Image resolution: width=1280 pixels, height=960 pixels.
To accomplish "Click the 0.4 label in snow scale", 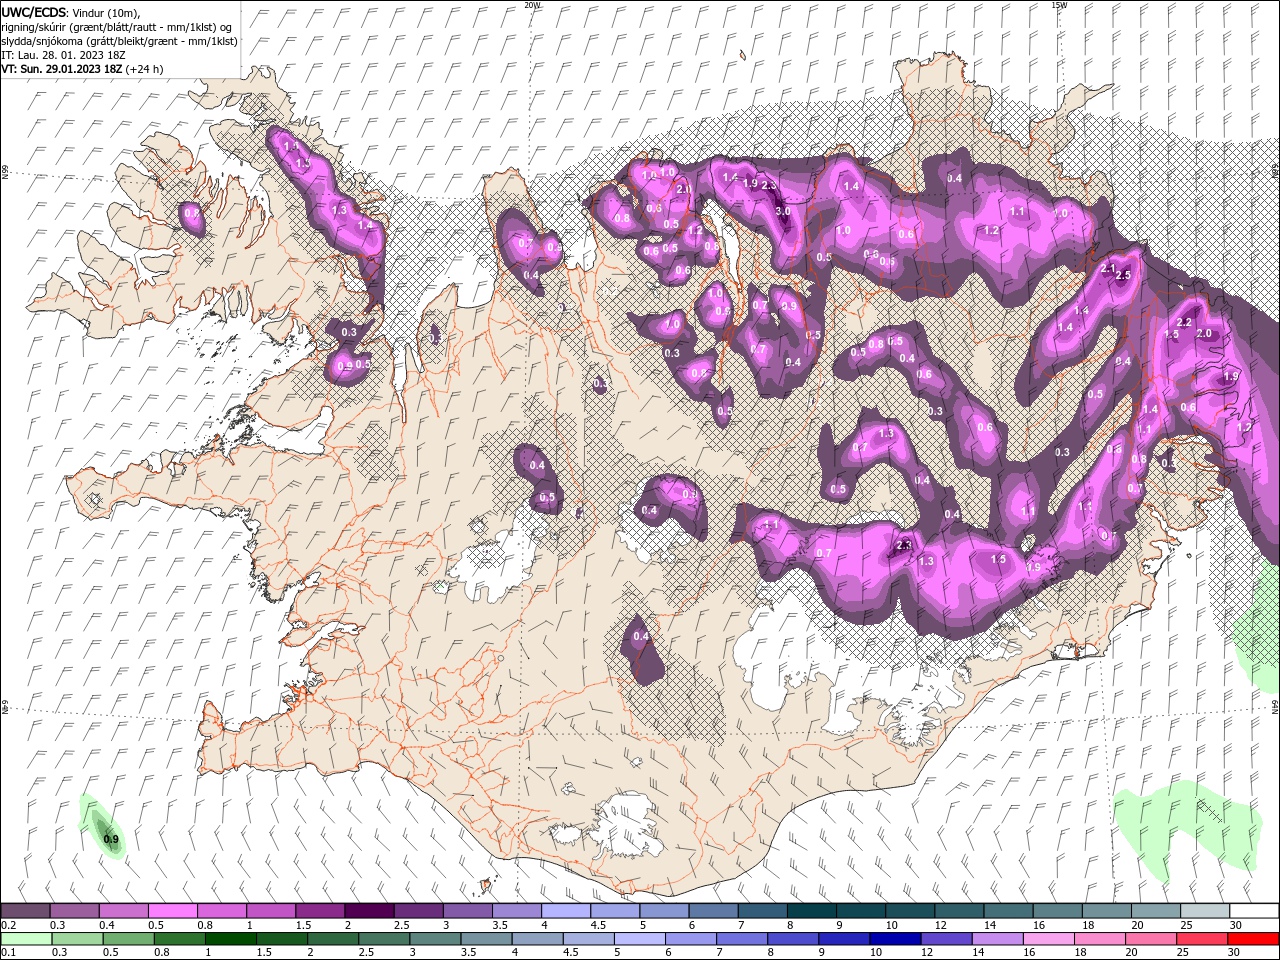I will click(105, 925).
